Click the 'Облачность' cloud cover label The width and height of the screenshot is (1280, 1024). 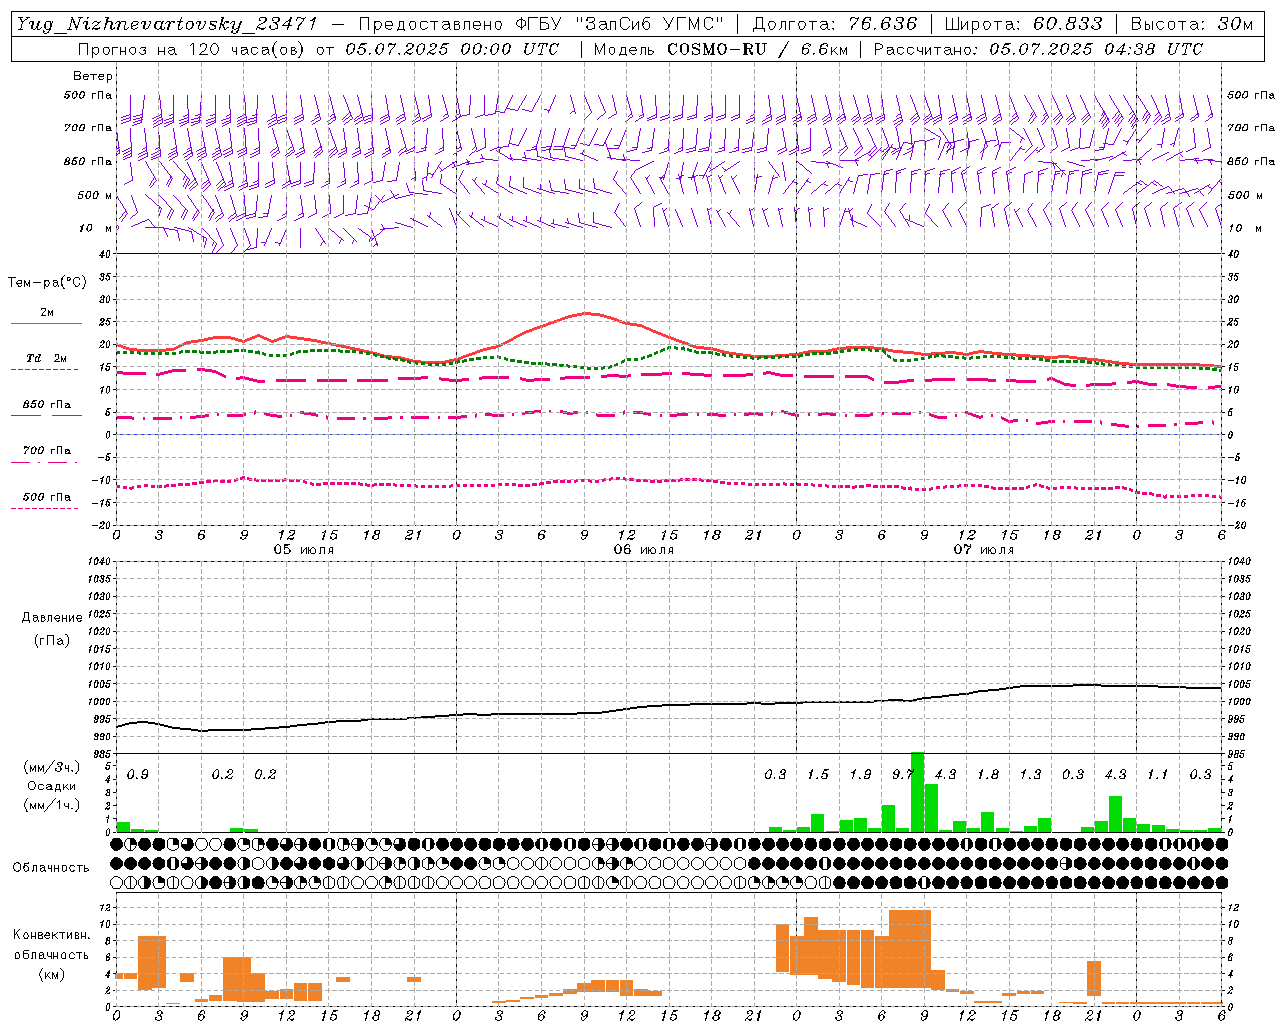click(x=51, y=867)
